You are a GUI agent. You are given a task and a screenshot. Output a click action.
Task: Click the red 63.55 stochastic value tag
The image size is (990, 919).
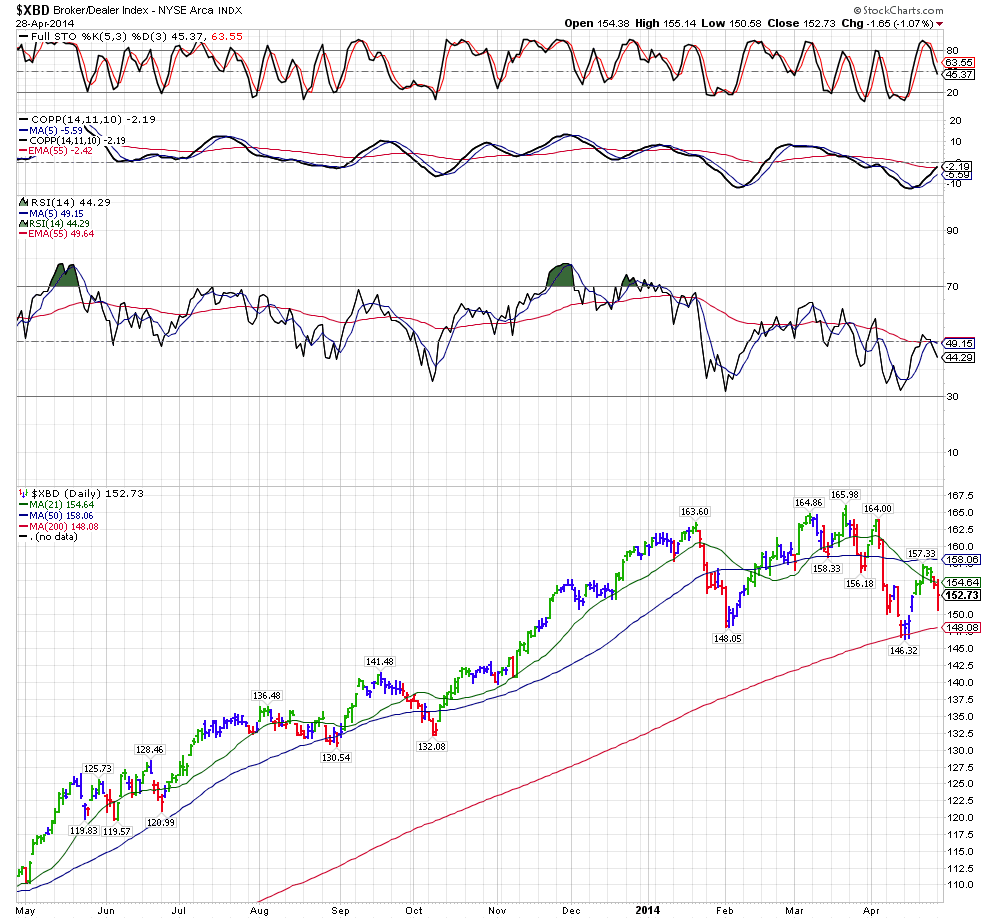960,60
